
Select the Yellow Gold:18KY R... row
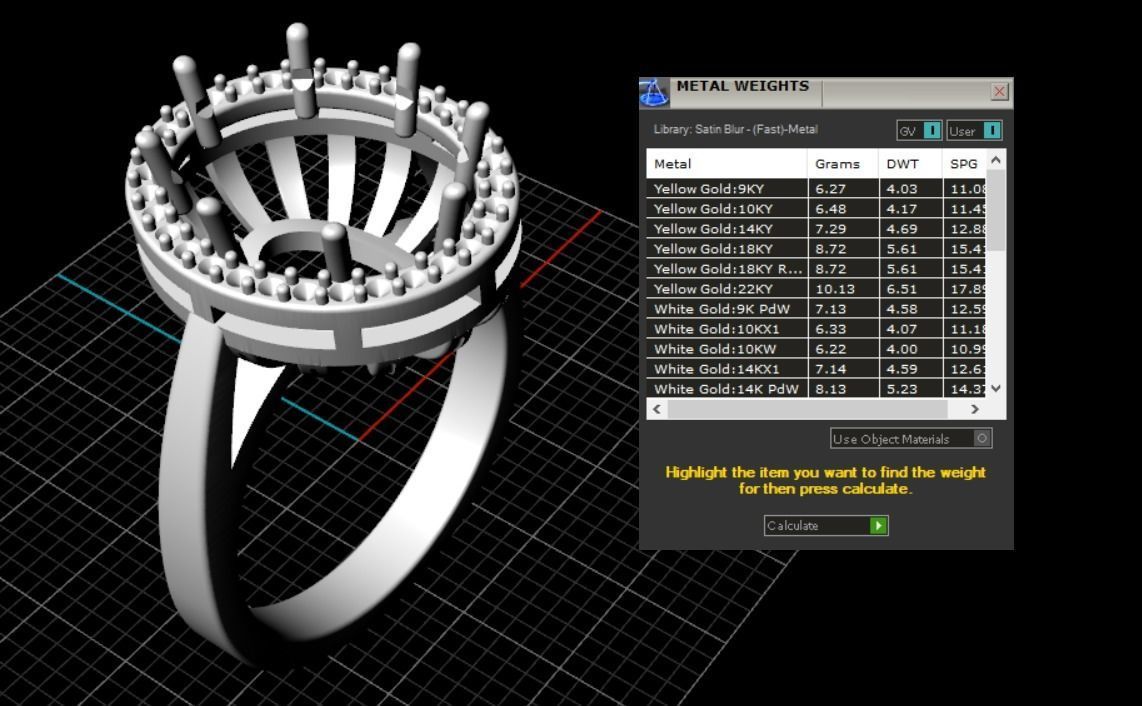(816, 269)
